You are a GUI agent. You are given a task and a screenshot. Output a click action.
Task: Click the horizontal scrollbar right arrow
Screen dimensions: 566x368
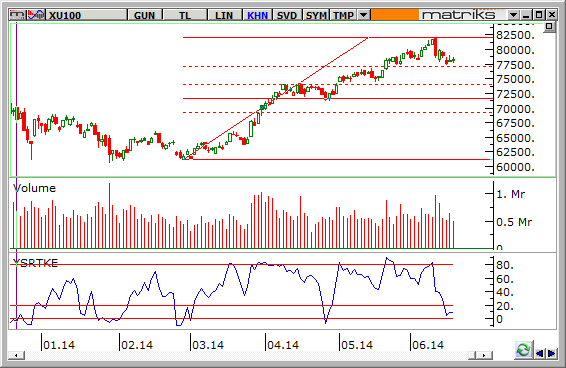[x=484, y=355]
